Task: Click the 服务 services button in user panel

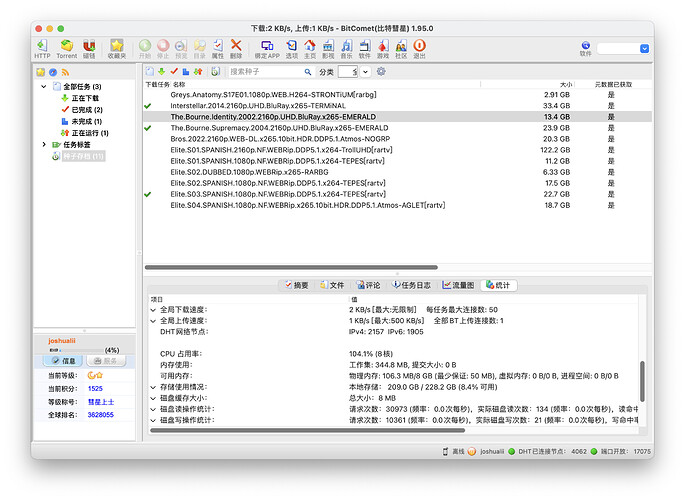Action: coord(106,361)
